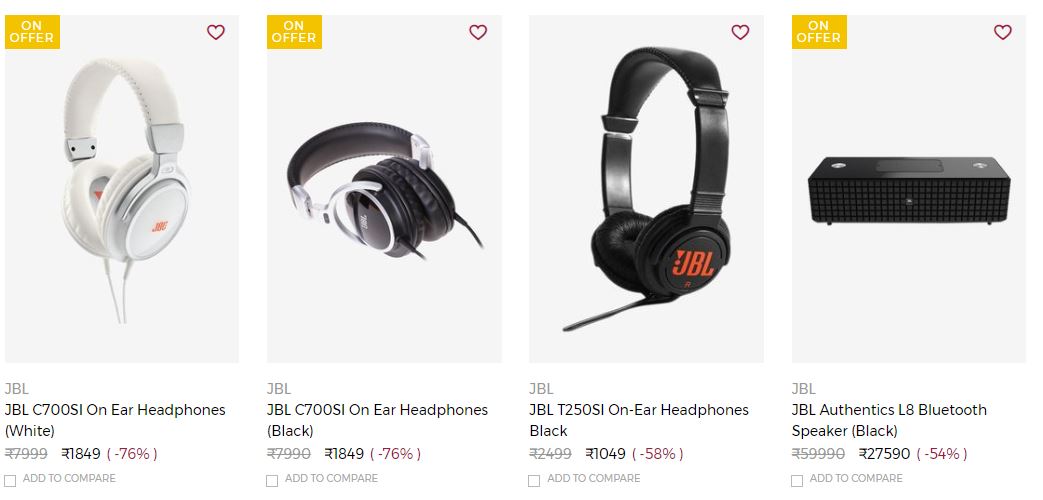This screenshot has width=1043, height=500.
Task: Check Add to Compare for black C700SI
Action: 272,480
